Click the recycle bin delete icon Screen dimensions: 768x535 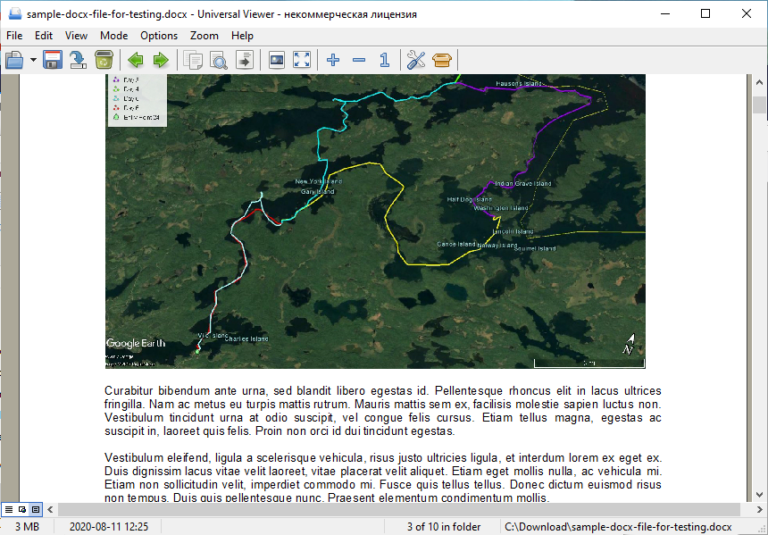[x=103, y=60]
